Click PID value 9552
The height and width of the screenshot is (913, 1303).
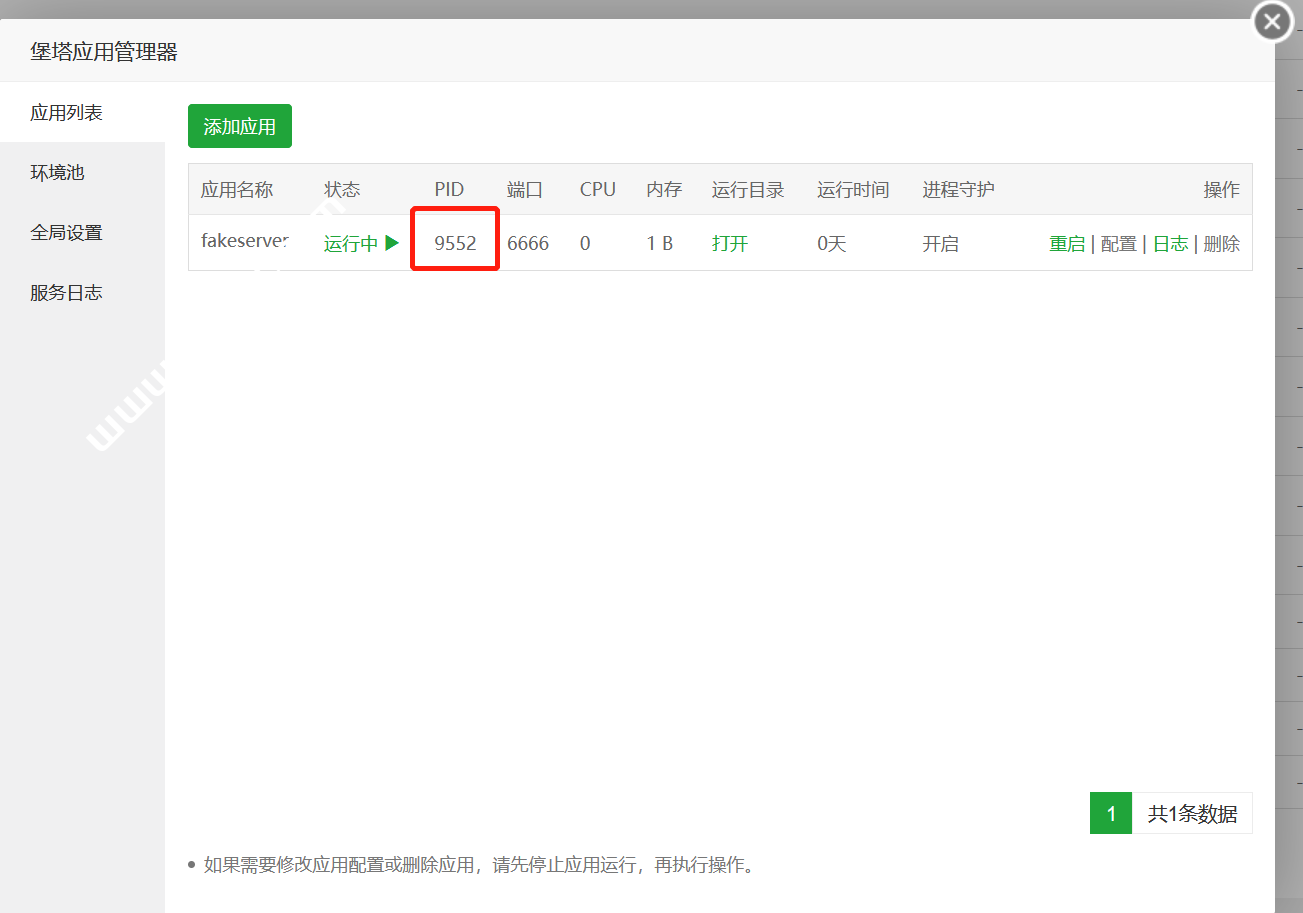[455, 243]
